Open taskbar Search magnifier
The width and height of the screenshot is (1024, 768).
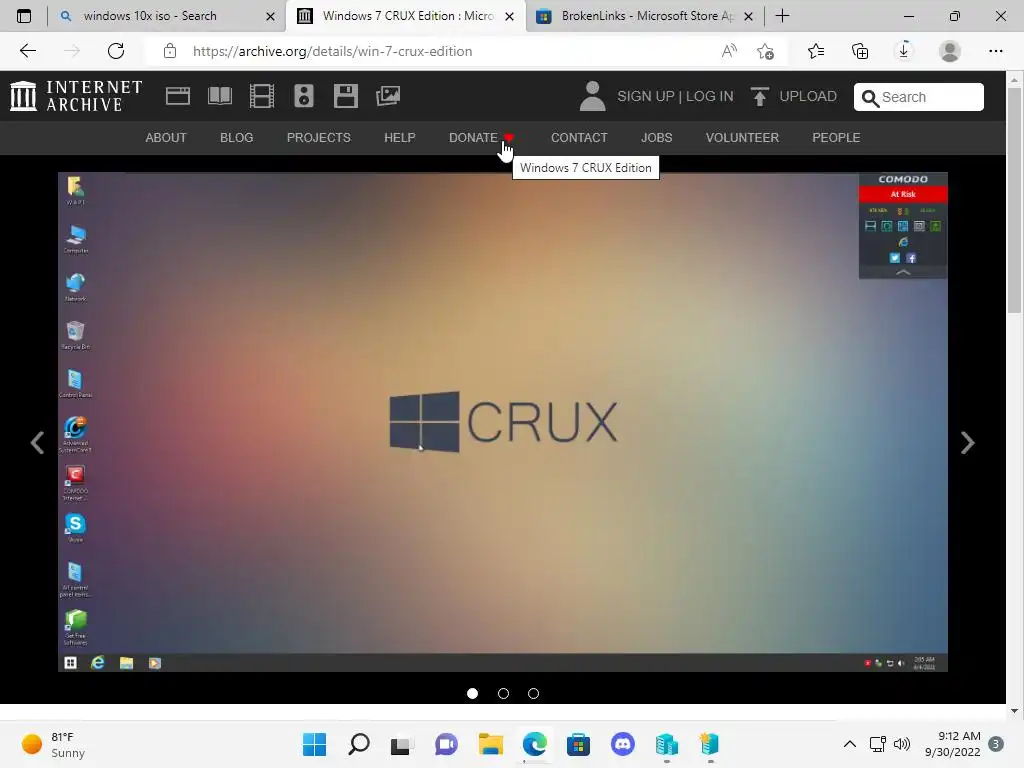(359, 744)
